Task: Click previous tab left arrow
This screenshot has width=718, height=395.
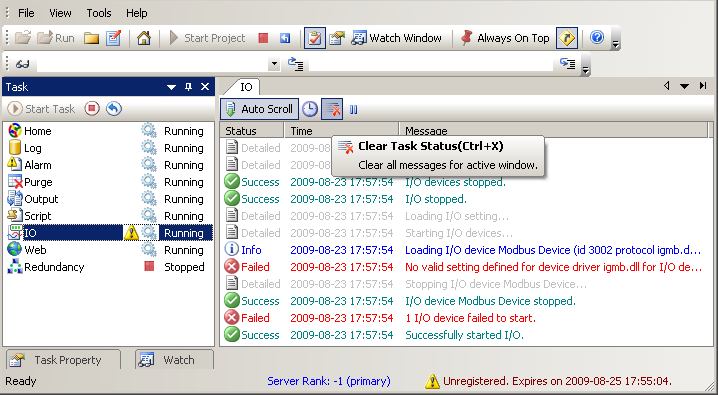Action: tap(667, 86)
